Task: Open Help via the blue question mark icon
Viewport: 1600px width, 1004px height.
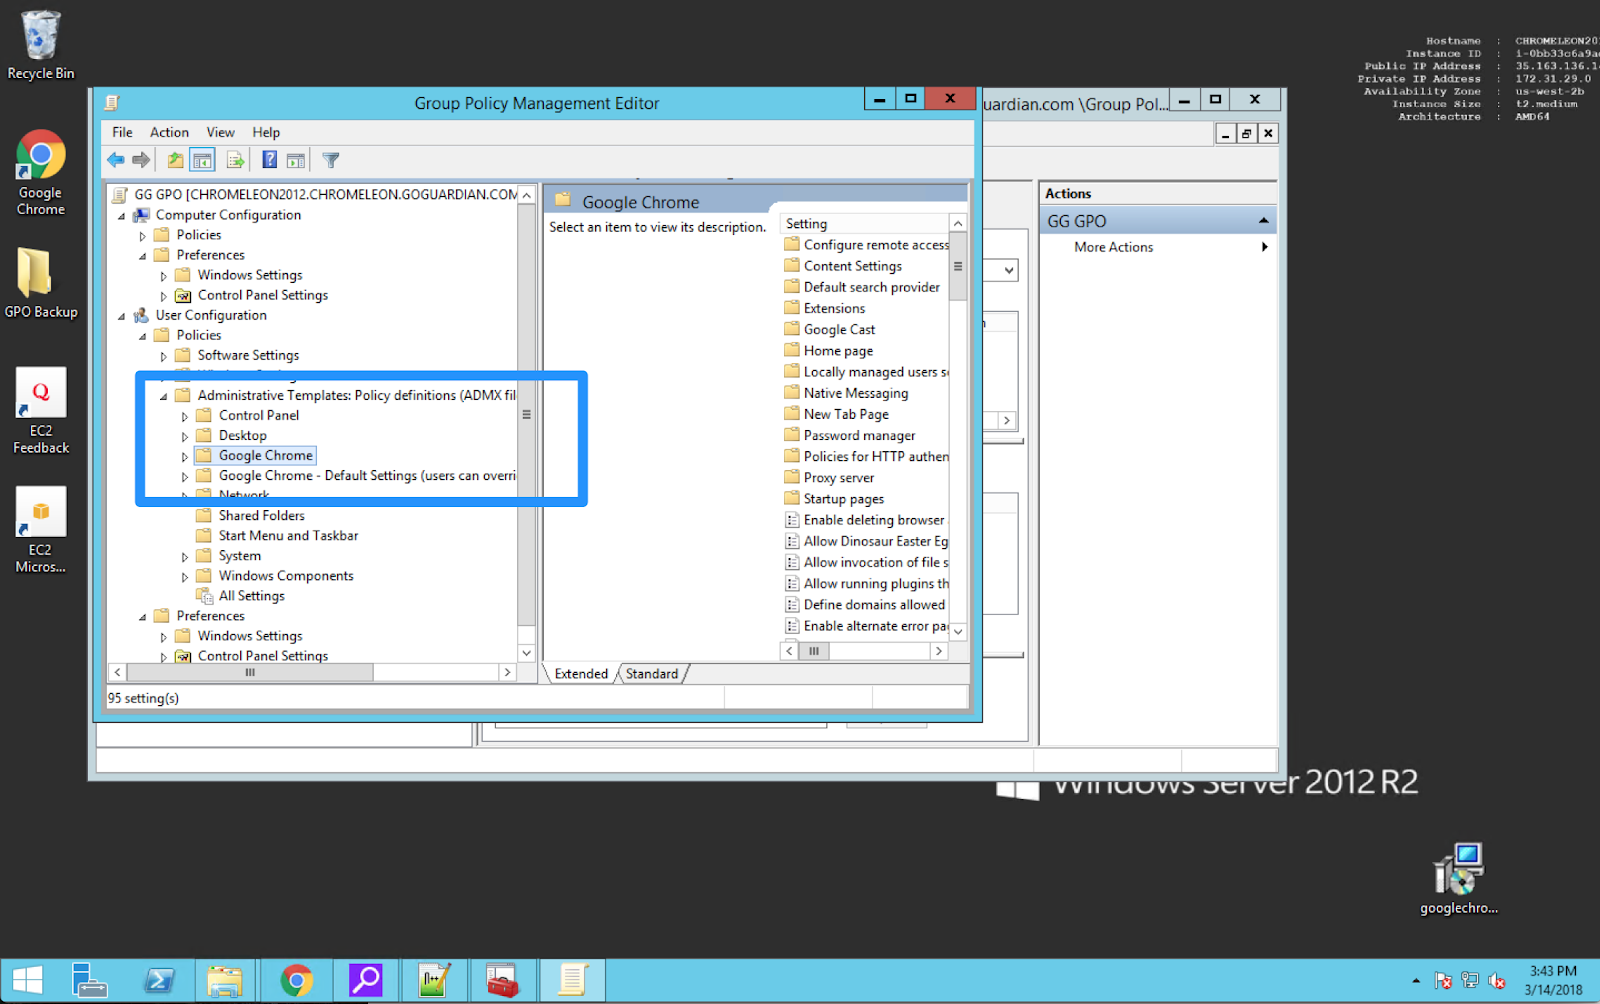Action: pos(269,160)
